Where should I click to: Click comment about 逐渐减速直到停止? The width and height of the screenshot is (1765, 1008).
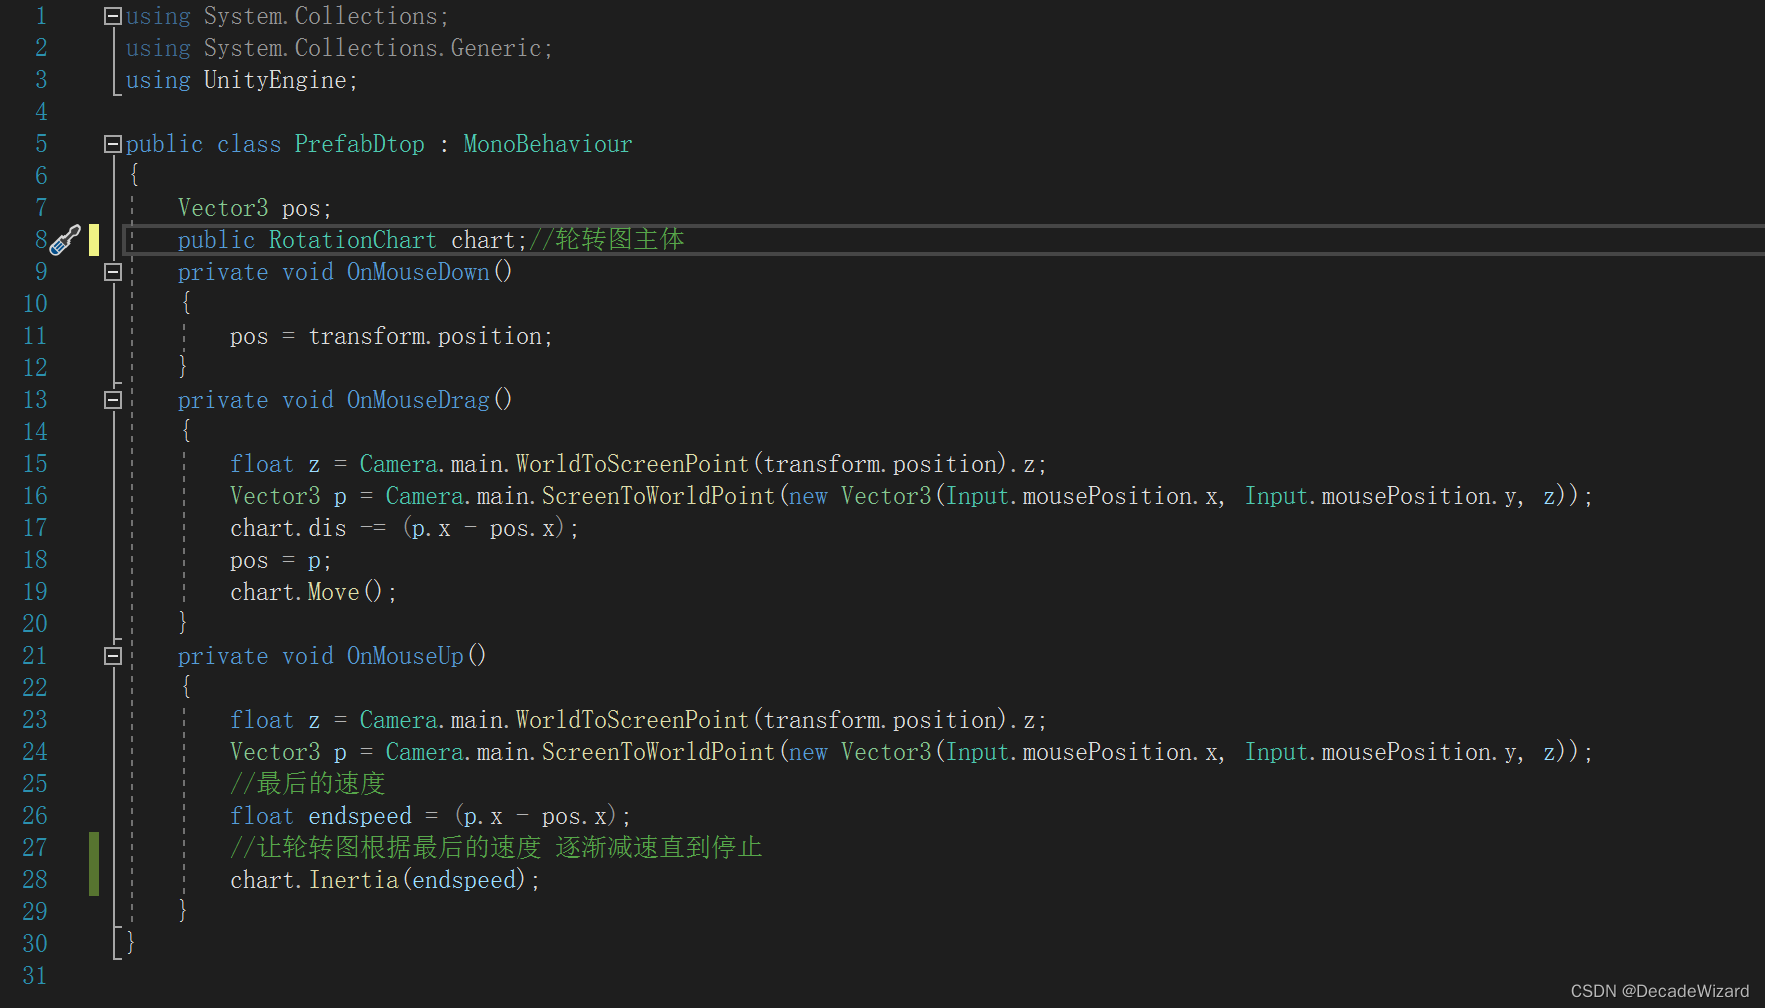pos(496,848)
